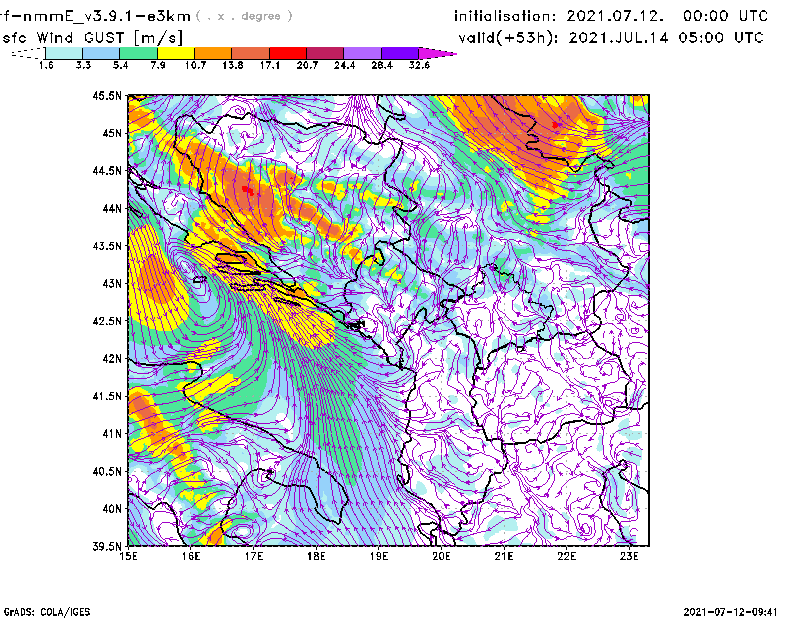Click legend value 13.8
Image resolution: width=800 pixels, height=618 pixels.
click(233, 65)
